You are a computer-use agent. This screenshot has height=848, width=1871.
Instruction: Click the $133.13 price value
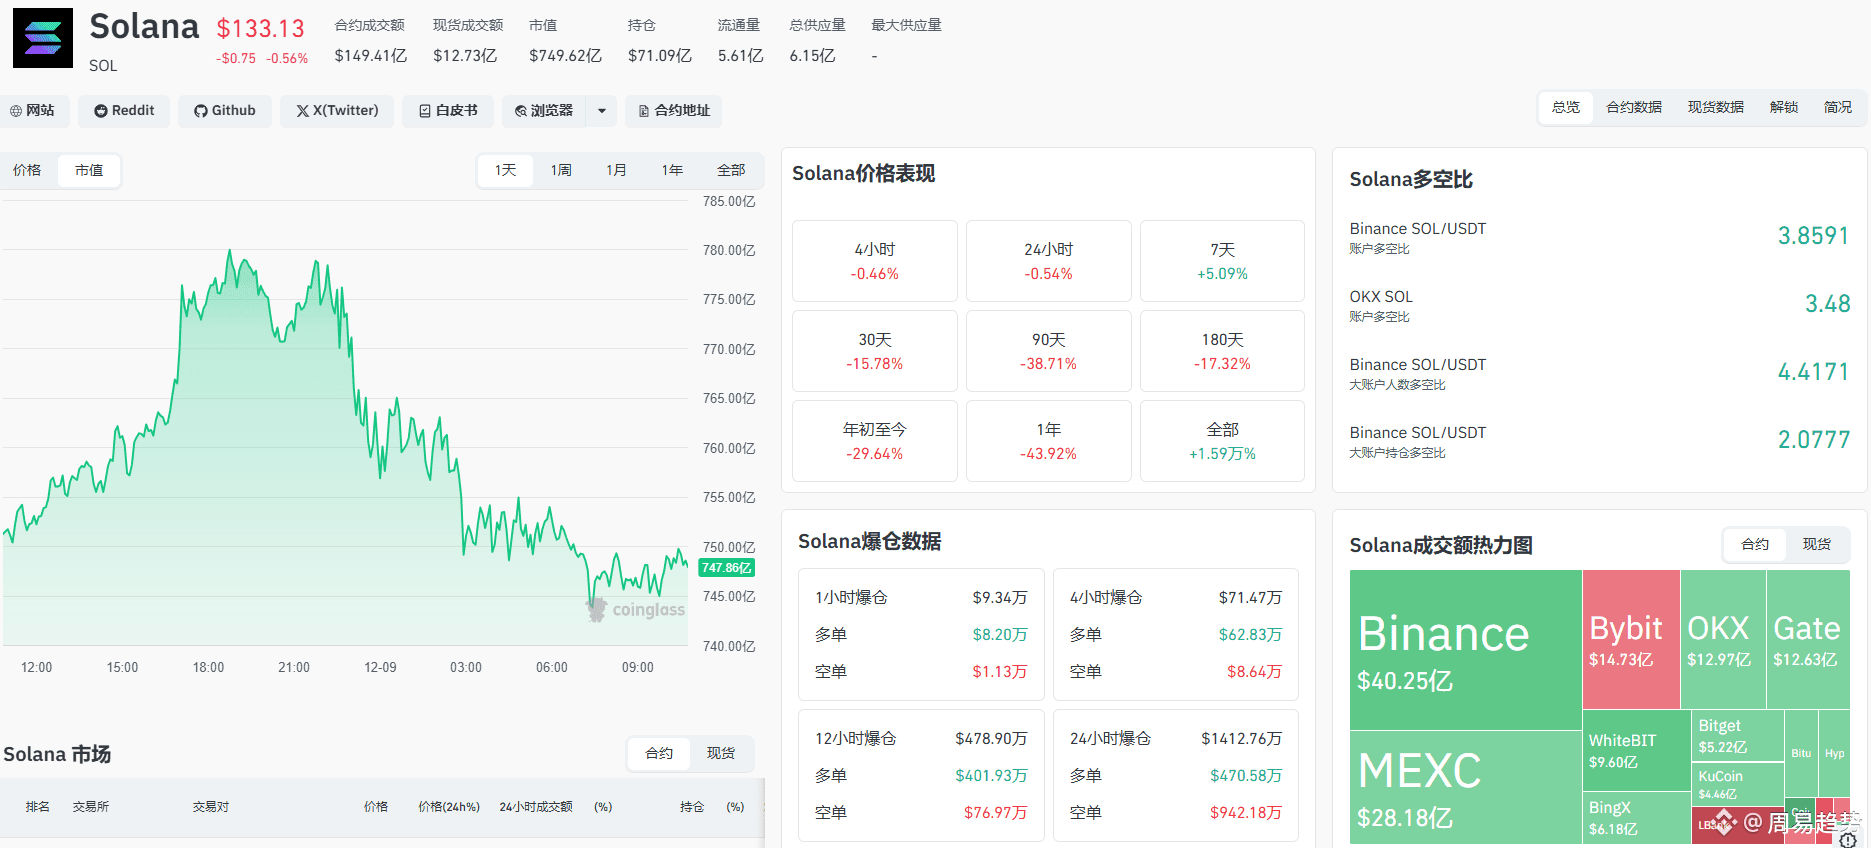[260, 29]
